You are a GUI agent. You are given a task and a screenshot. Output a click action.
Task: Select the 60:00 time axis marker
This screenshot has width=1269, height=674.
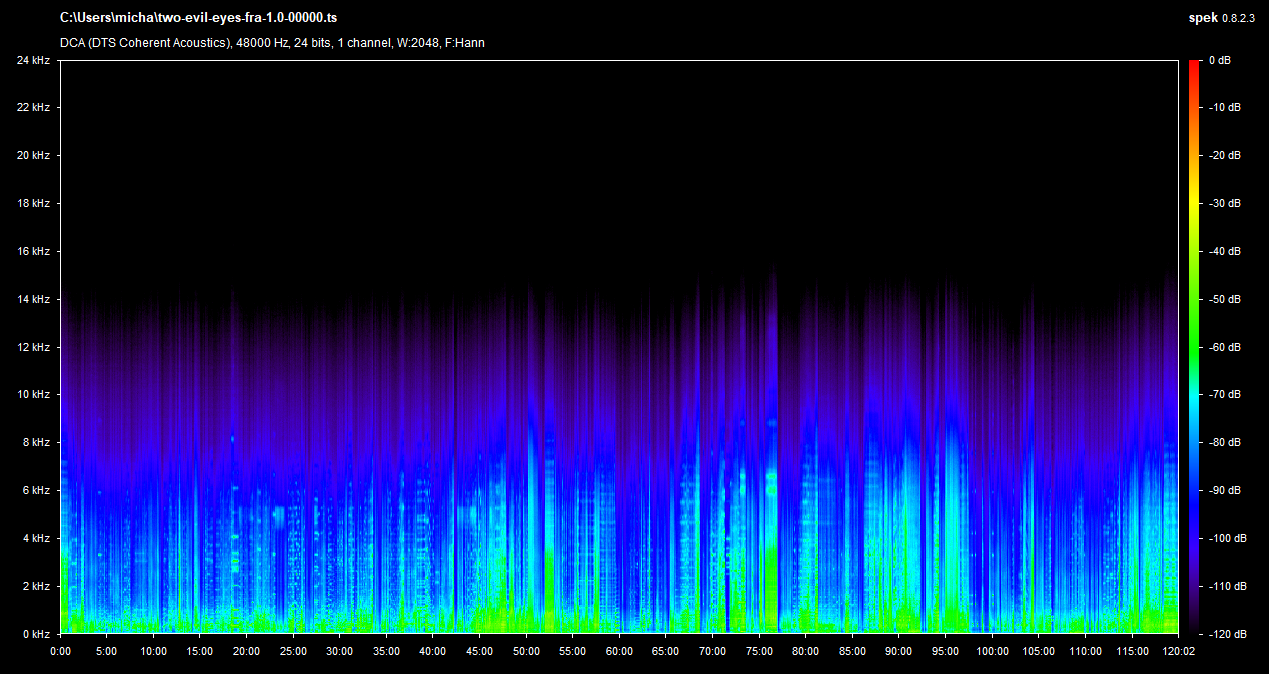(x=619, y=651)
